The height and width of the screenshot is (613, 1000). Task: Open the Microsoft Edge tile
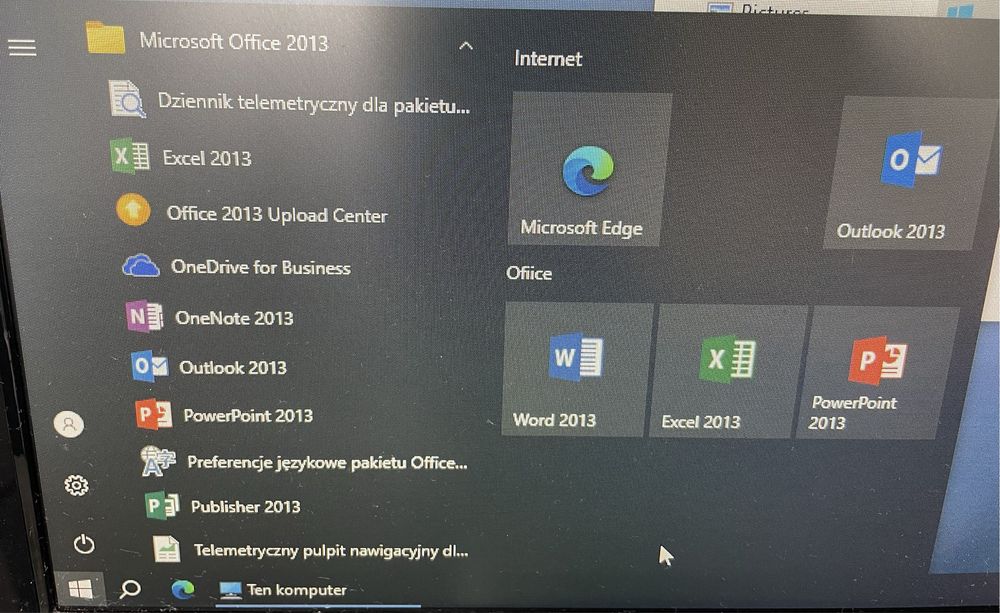[589, 169]
